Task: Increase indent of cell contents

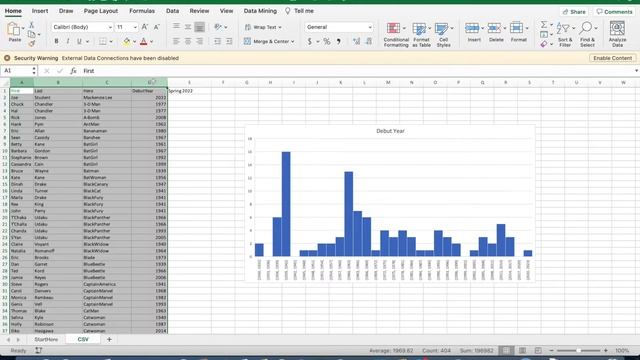Action: click(x=229, y=41)
